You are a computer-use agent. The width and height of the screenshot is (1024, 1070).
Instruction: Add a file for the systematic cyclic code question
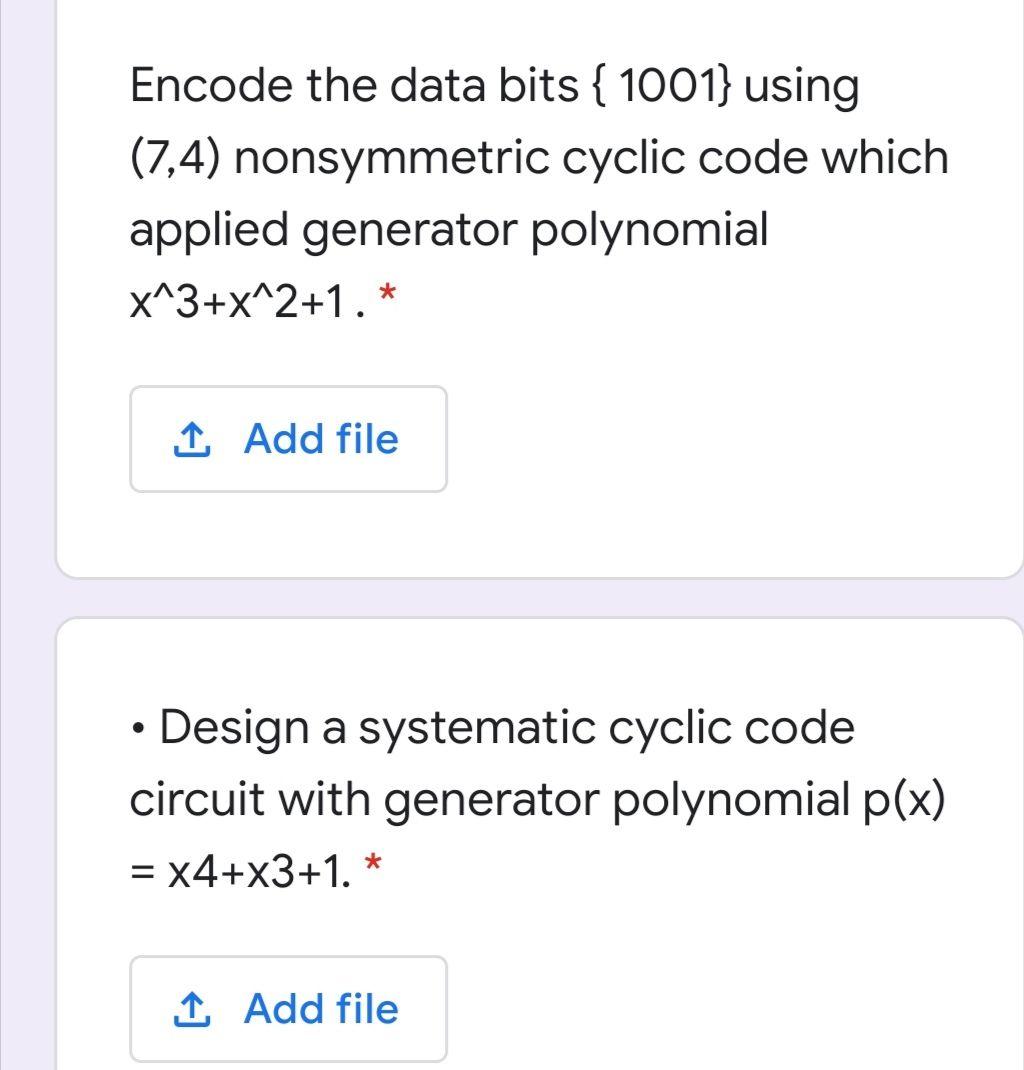(x=288, y=1009)
